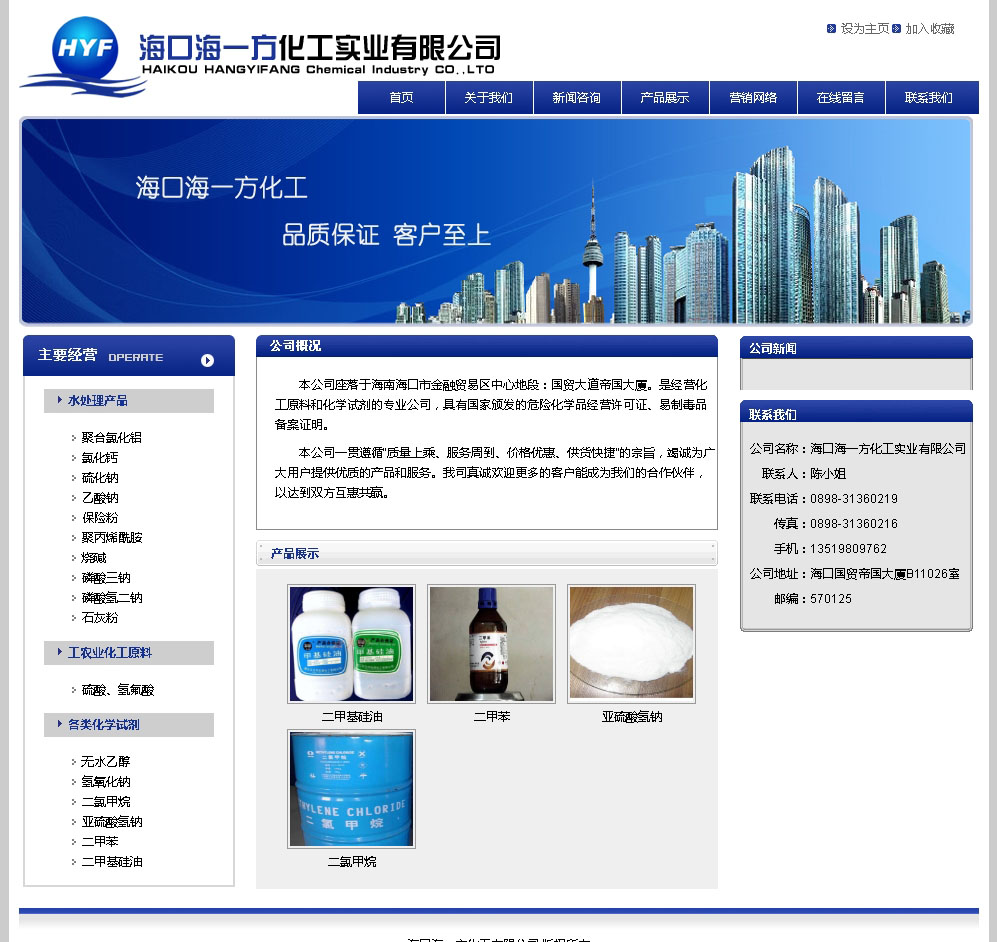Open the 保险粉 sidebar link
The height and width of the screenshot is (942, 997).
[100, 517]
